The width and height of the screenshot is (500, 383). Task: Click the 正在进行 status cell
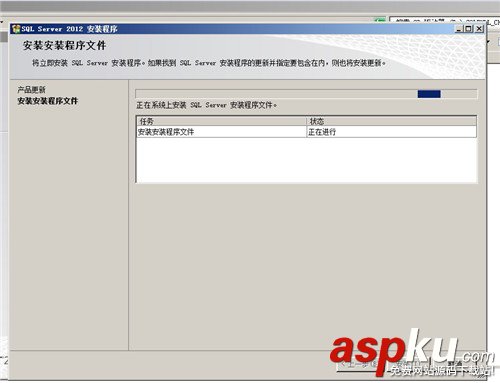[x=391, y=132]
